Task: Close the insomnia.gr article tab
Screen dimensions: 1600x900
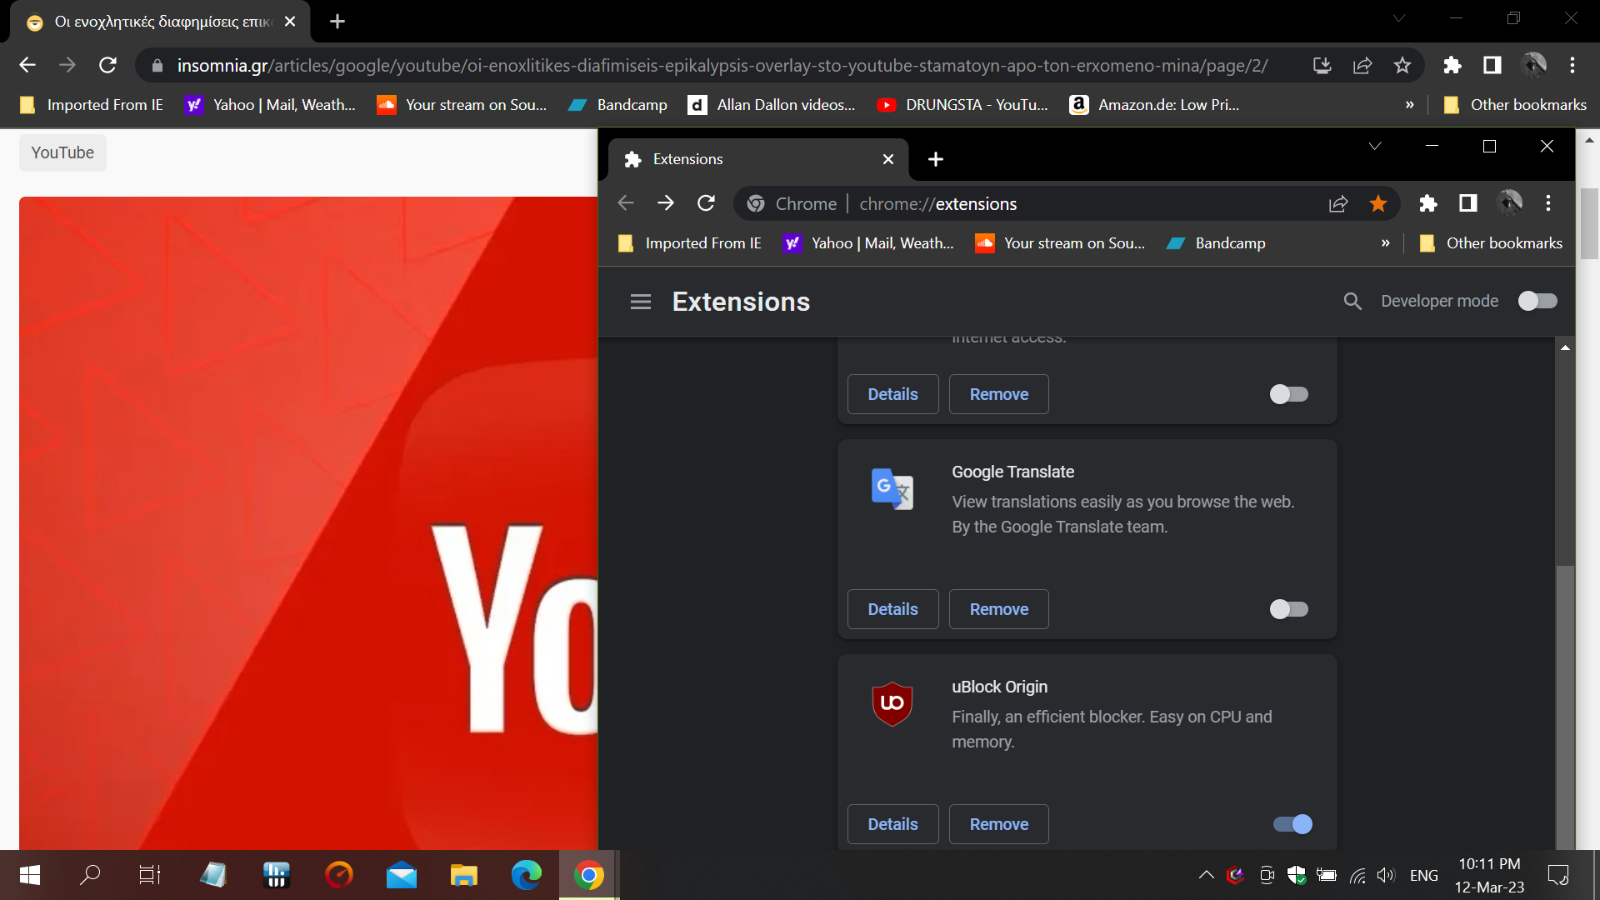Action: [x=290, y=21]
